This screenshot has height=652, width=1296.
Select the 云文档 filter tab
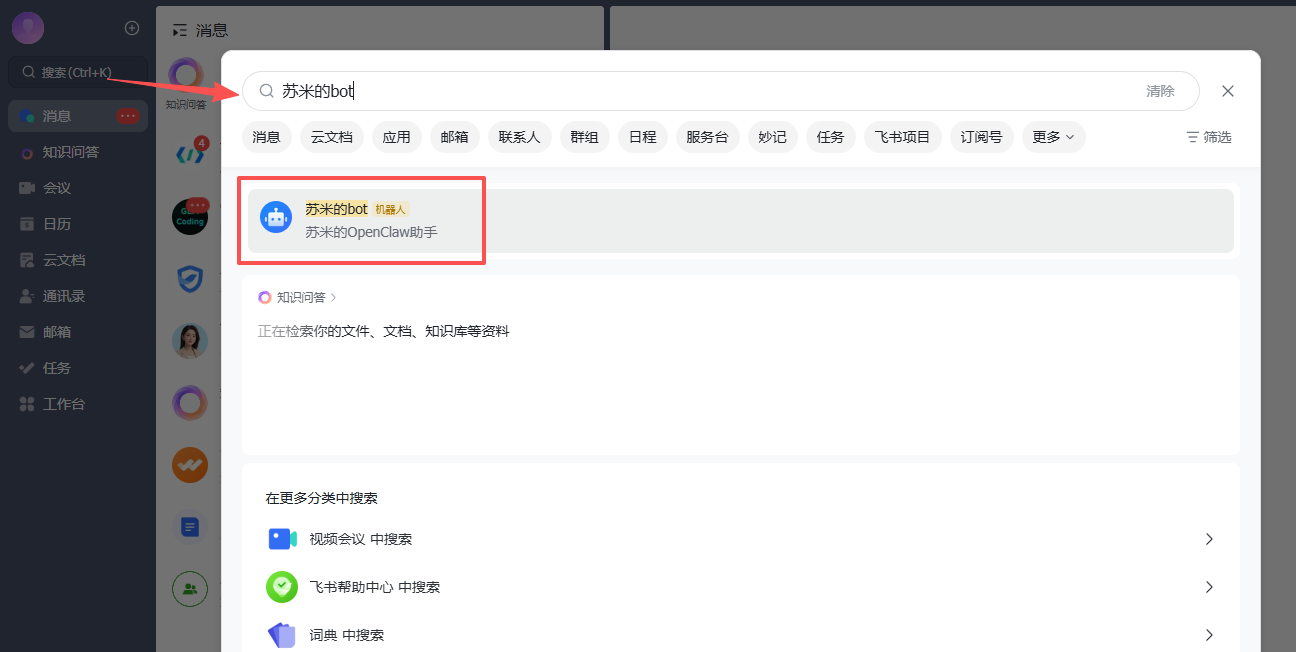[331, 137]
